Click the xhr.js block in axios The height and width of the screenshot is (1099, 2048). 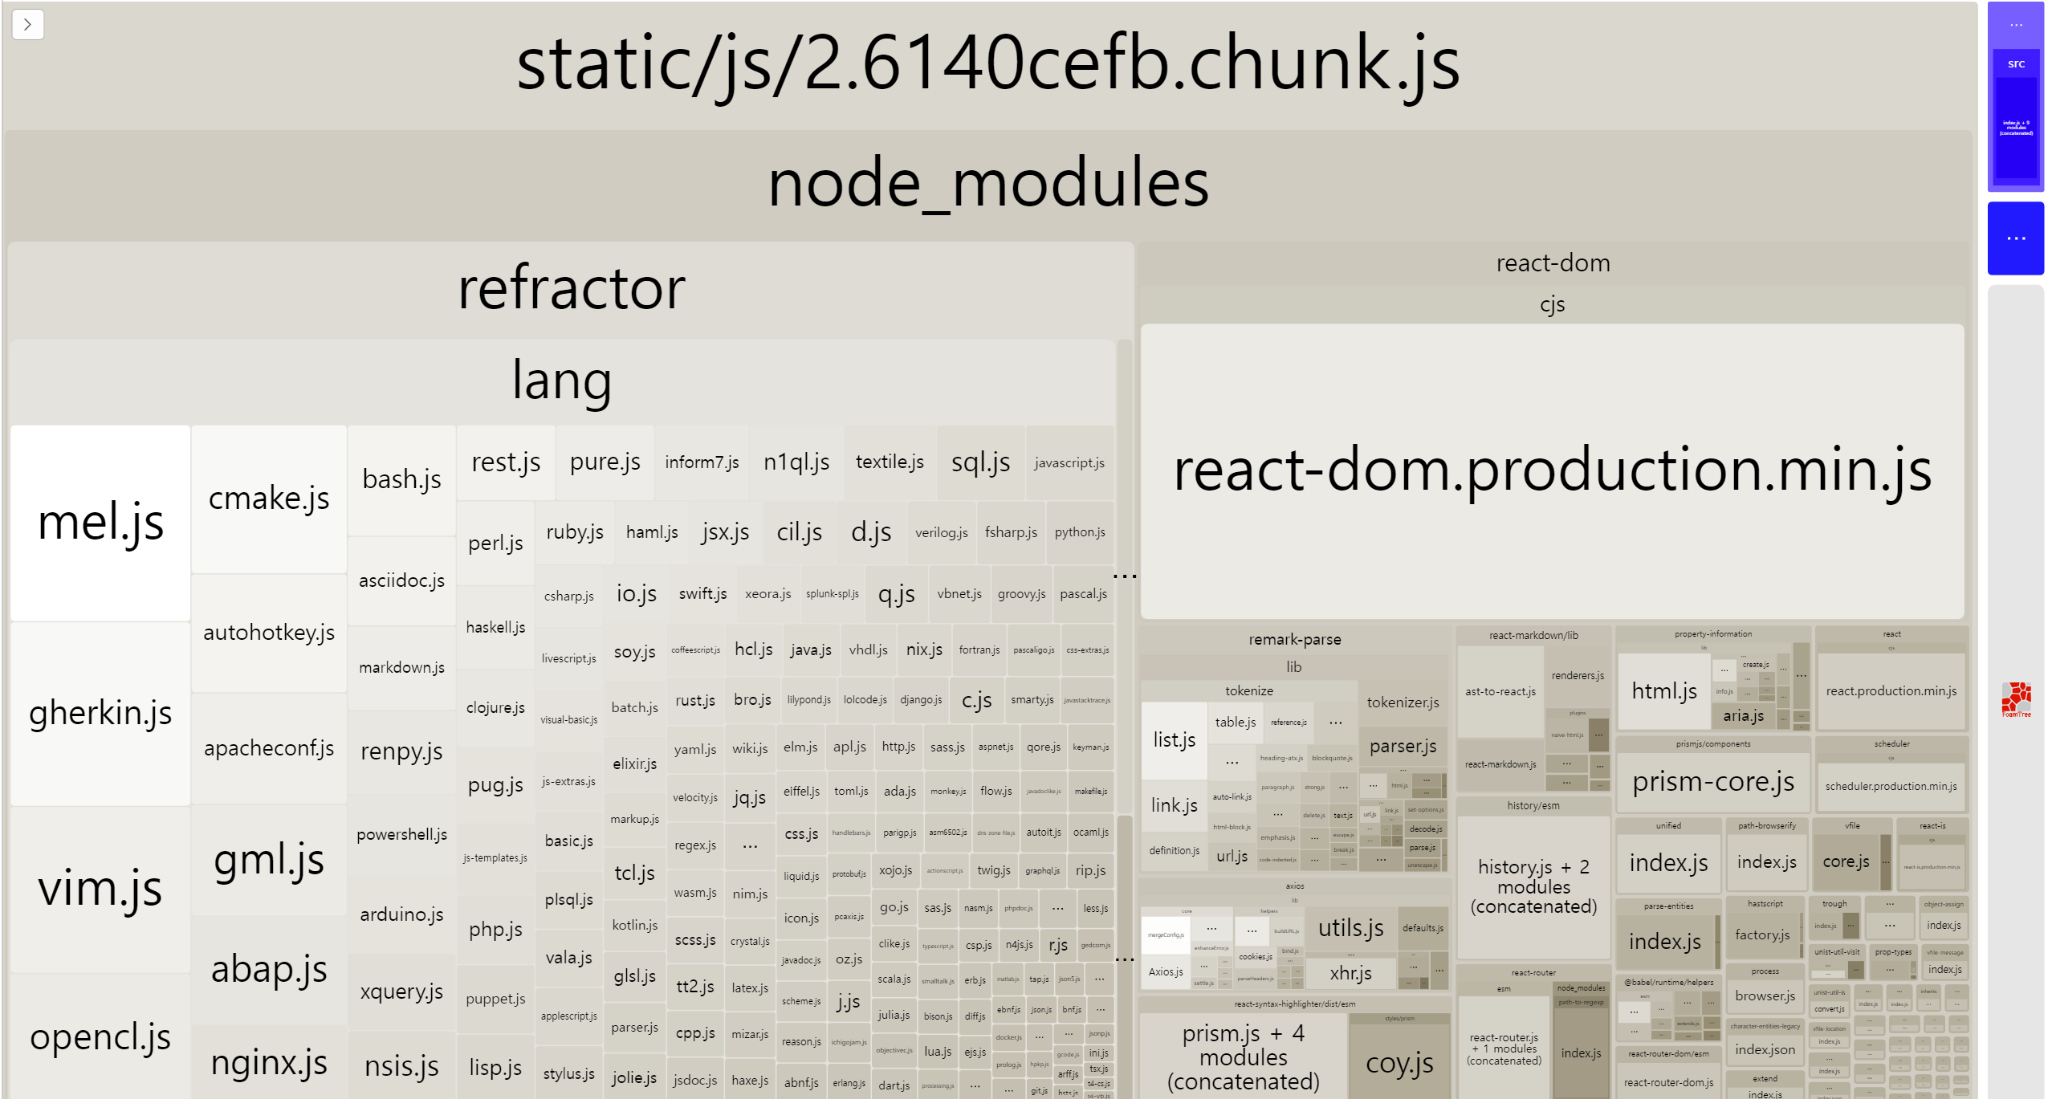1351,973
